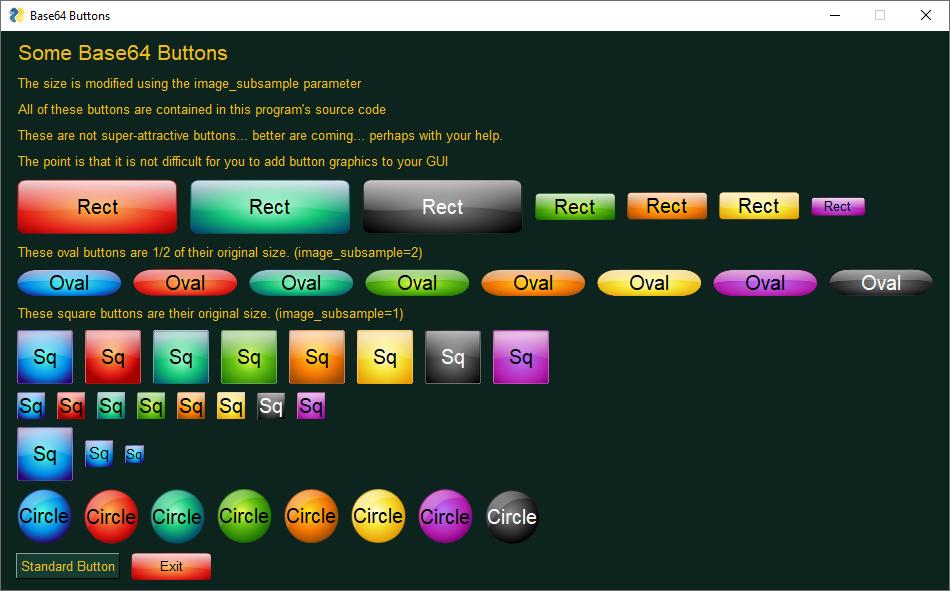Screen dimensions: 950x591
Task: Choose the small orange Rect button
Action: coord(667,206)
